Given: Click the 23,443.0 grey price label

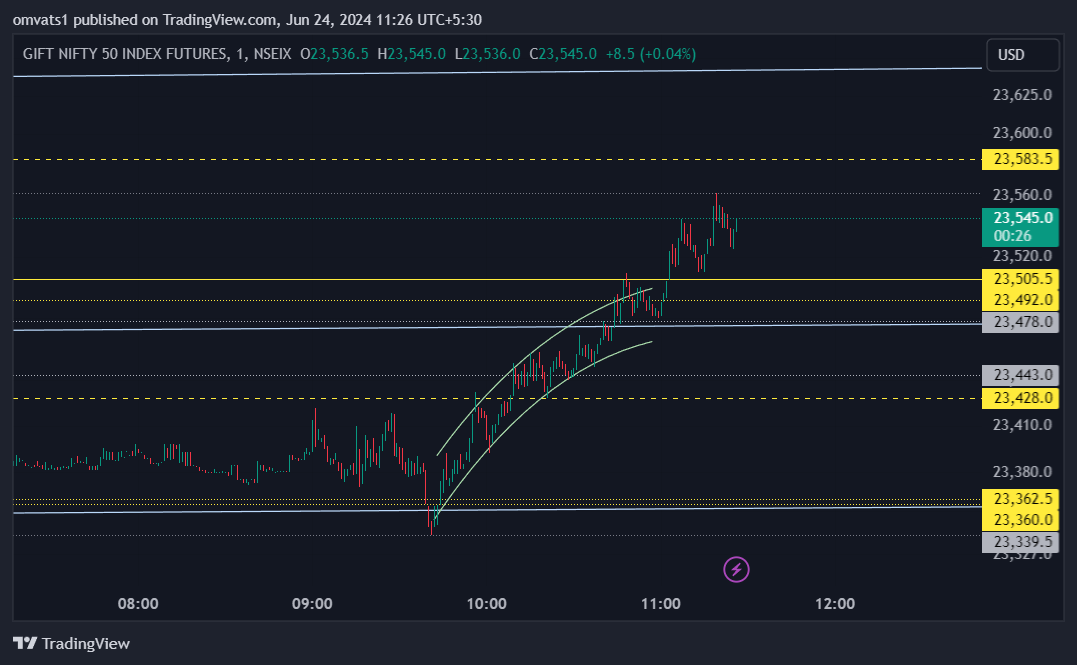Looking at the screenshot, I should point(1021,375).
